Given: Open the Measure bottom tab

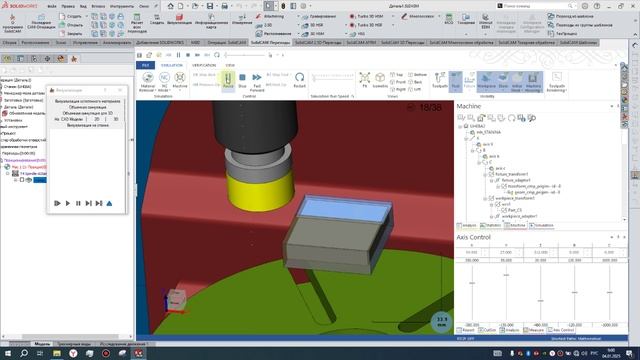Looking at the screenshot, I should click(534, 330).
